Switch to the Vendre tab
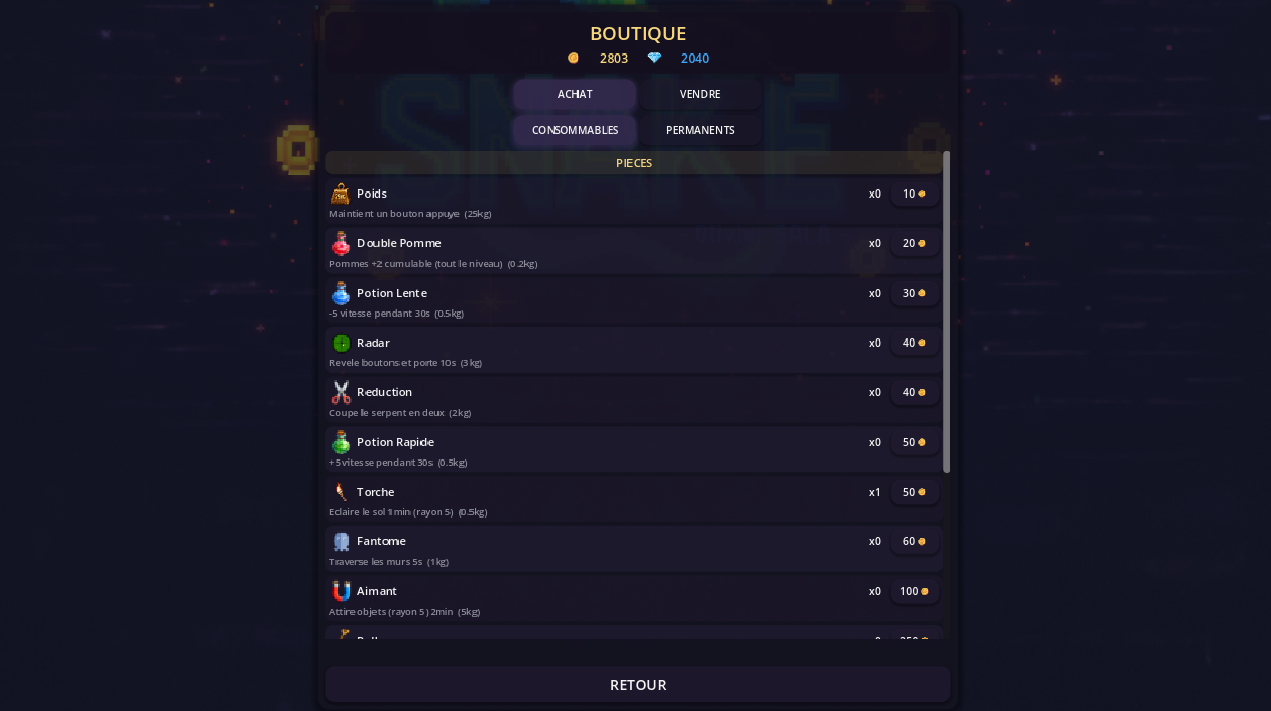 pos(700,94)
